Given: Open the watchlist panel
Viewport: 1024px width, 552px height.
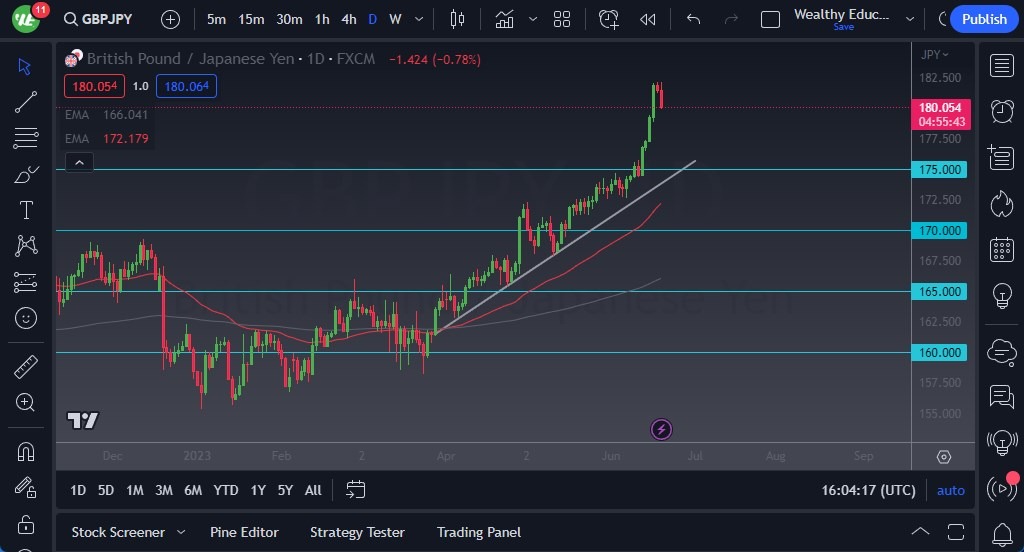Looking at the screenshot, I should [x=1001, y=66].
